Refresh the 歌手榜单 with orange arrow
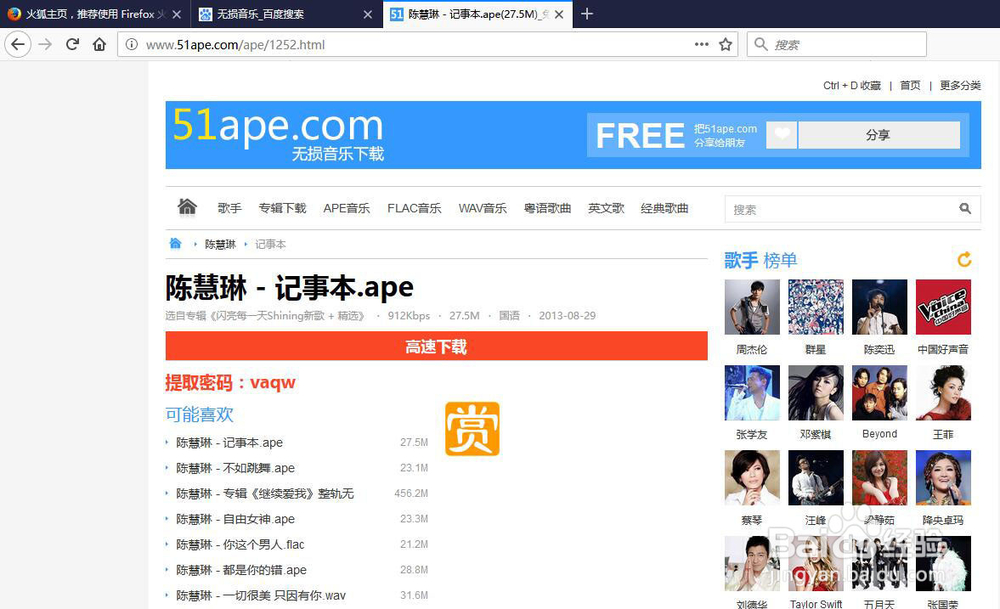 coord(964,260)
